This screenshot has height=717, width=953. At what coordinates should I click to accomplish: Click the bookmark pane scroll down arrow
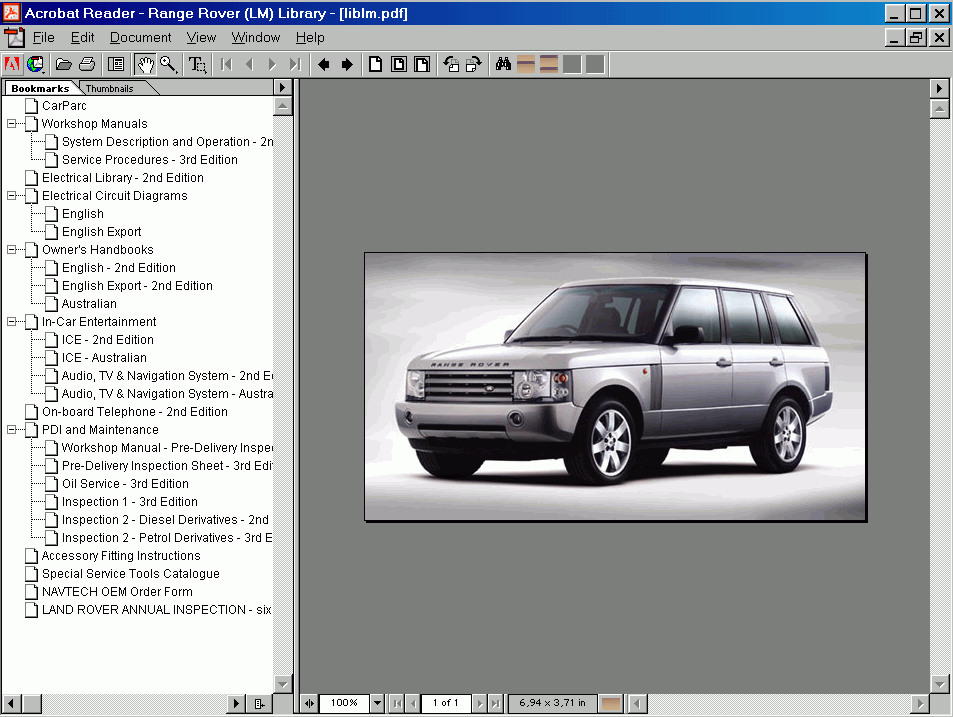pos(283,684)
